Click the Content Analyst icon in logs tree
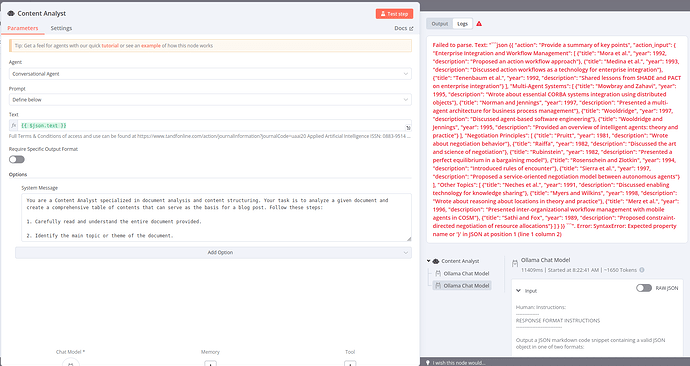 click(x=436, y=261)
